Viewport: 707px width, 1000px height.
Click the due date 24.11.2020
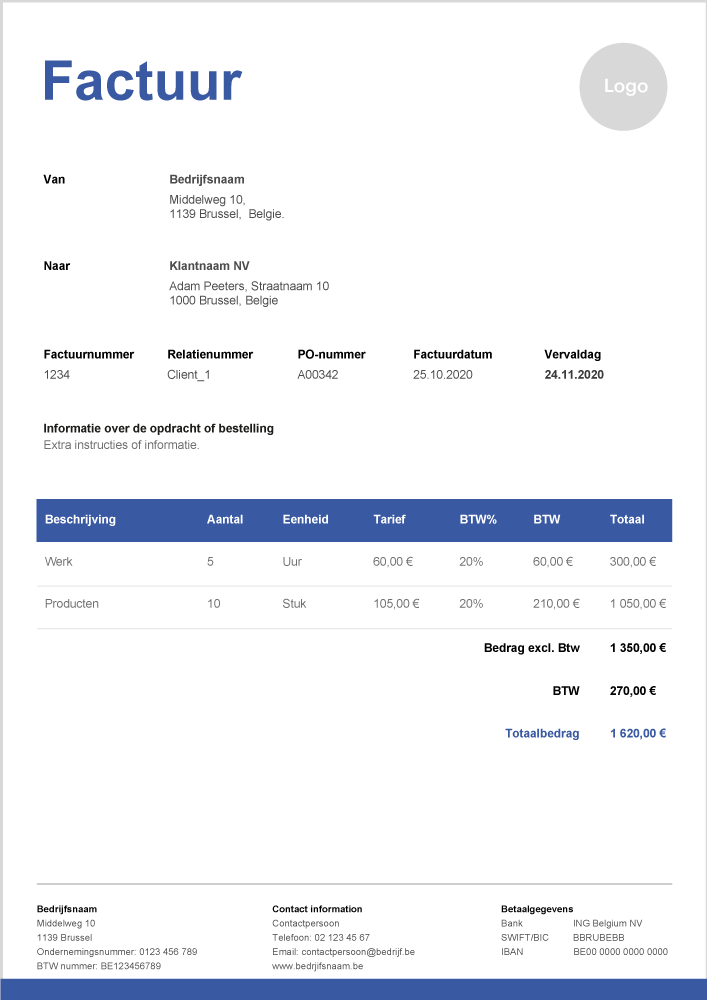[574, 375]
